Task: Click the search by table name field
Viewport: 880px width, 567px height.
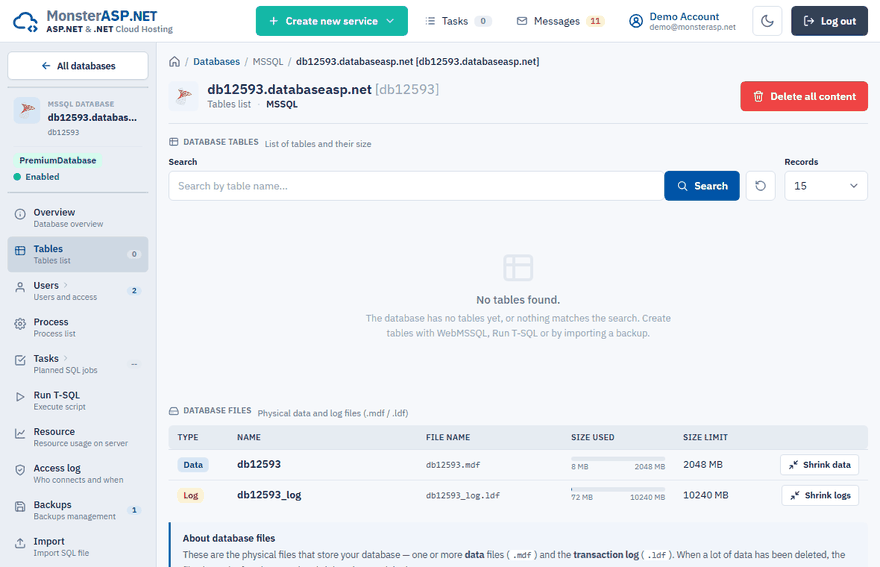Action: click(x=416, y=186)
